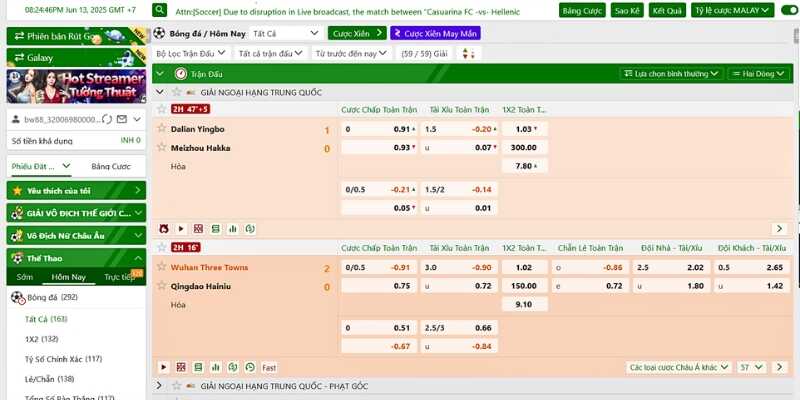The height and width of the screenshot is (400, 800).
Task: Click the statistics bar chart icon under Dalian match
Action: 231,228
